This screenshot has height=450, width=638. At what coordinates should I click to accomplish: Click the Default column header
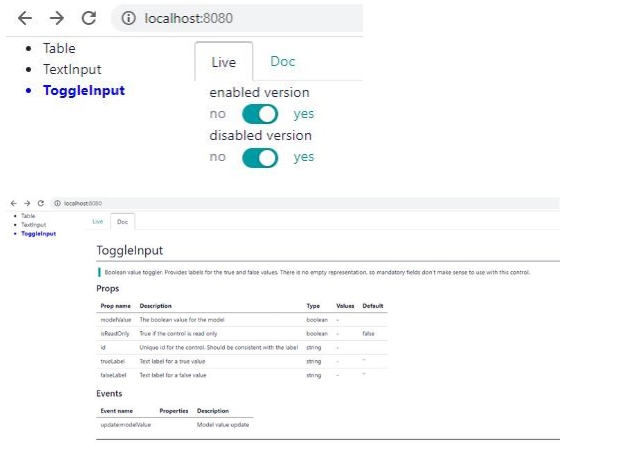pos(373,306)
